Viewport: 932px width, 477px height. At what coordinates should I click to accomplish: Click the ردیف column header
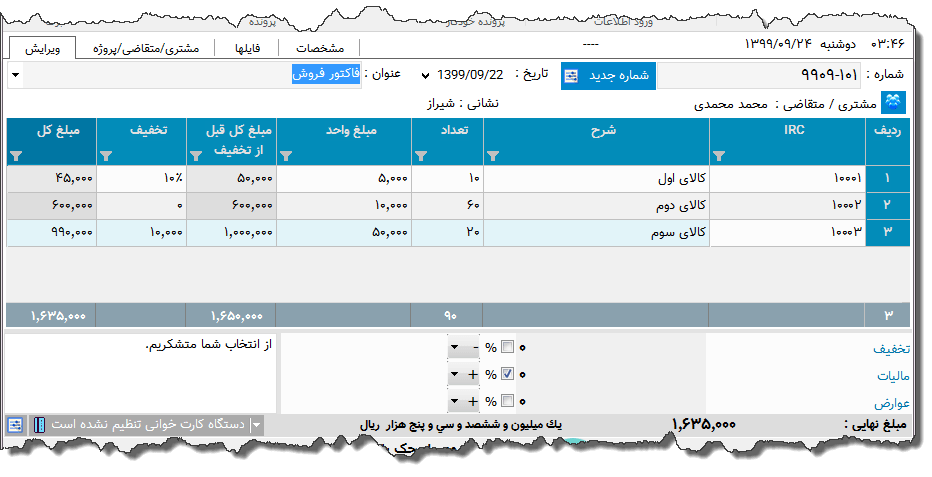pyautogui.click(x=887, y=141)
